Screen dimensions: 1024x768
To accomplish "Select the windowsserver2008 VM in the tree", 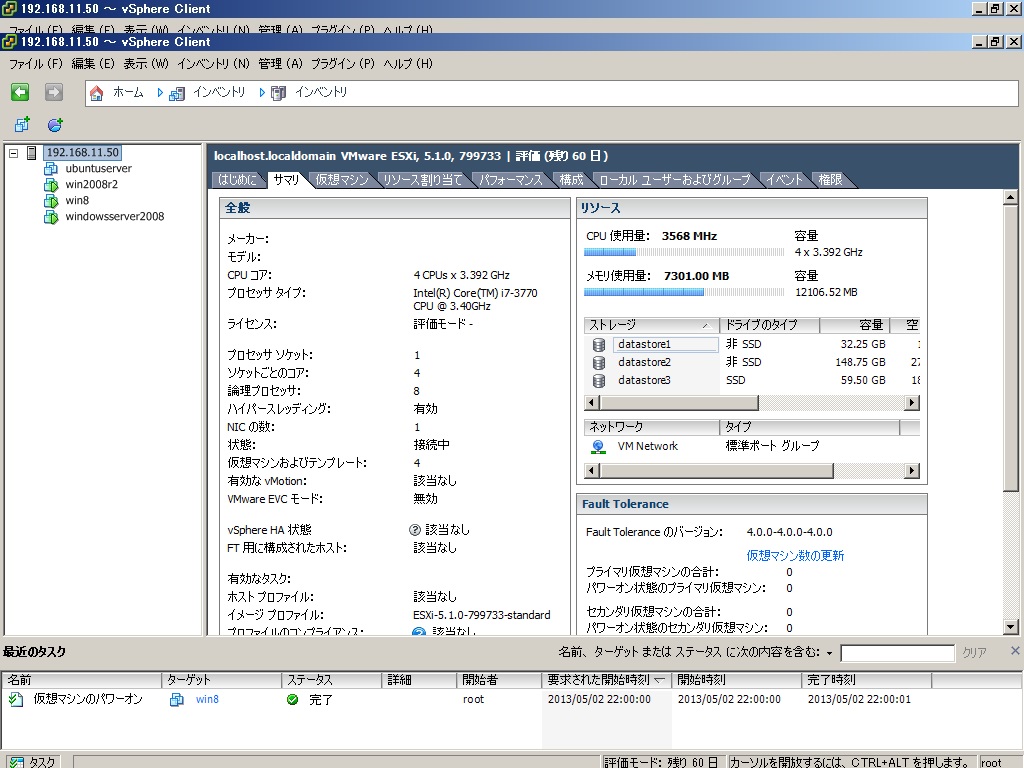I will tap(114, 217).
